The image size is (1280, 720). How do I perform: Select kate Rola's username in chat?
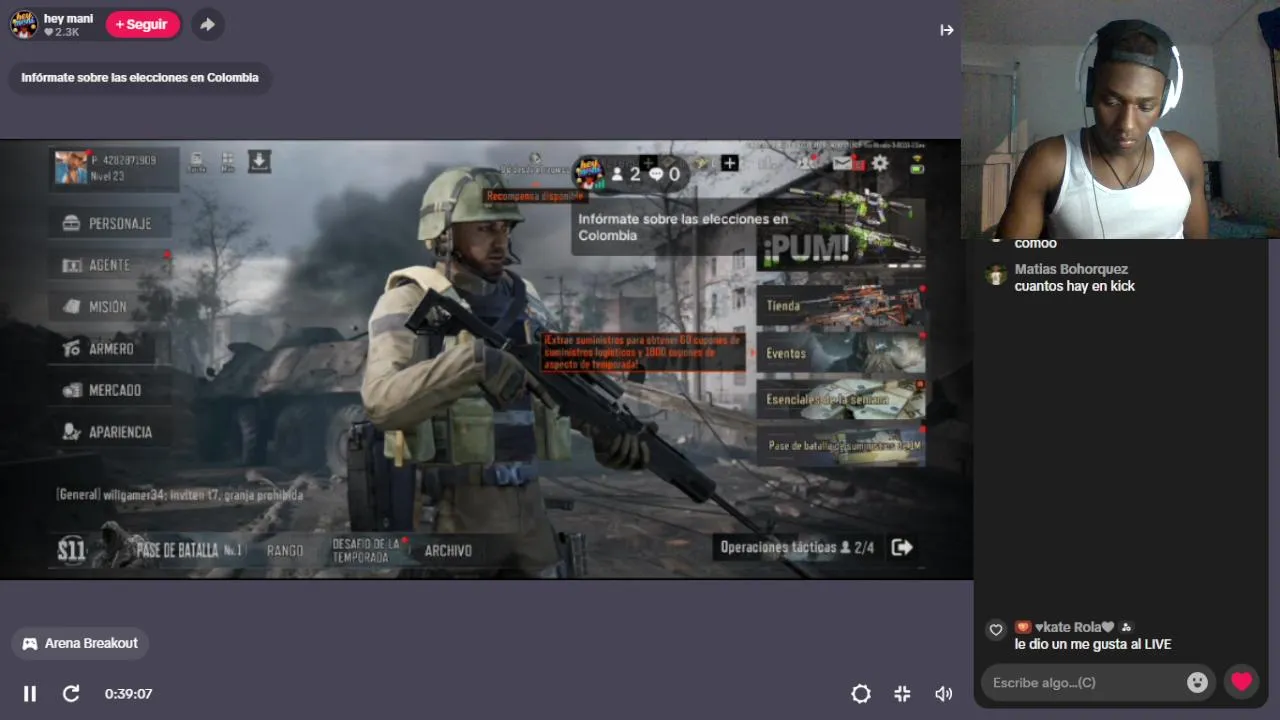pos(1074,627)
